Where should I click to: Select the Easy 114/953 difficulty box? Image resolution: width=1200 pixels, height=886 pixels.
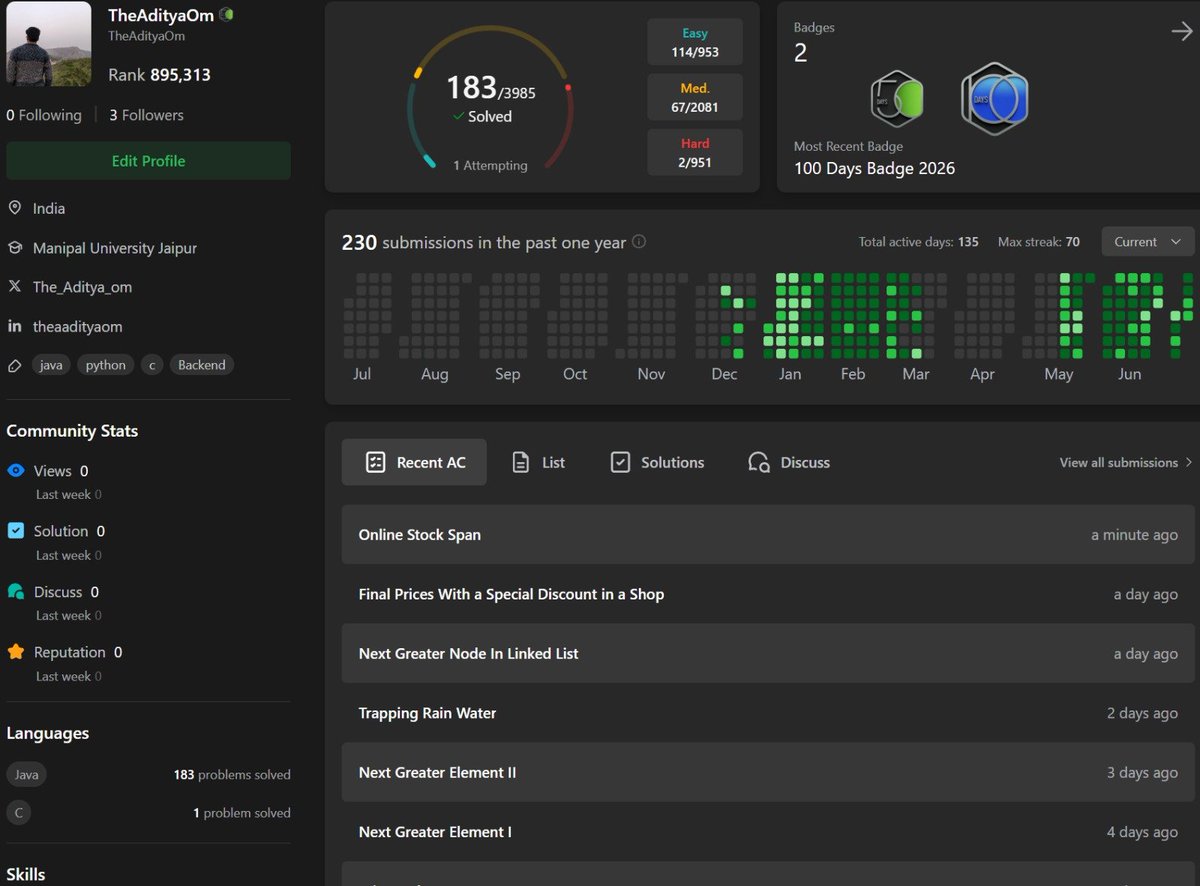pos(695,42)
